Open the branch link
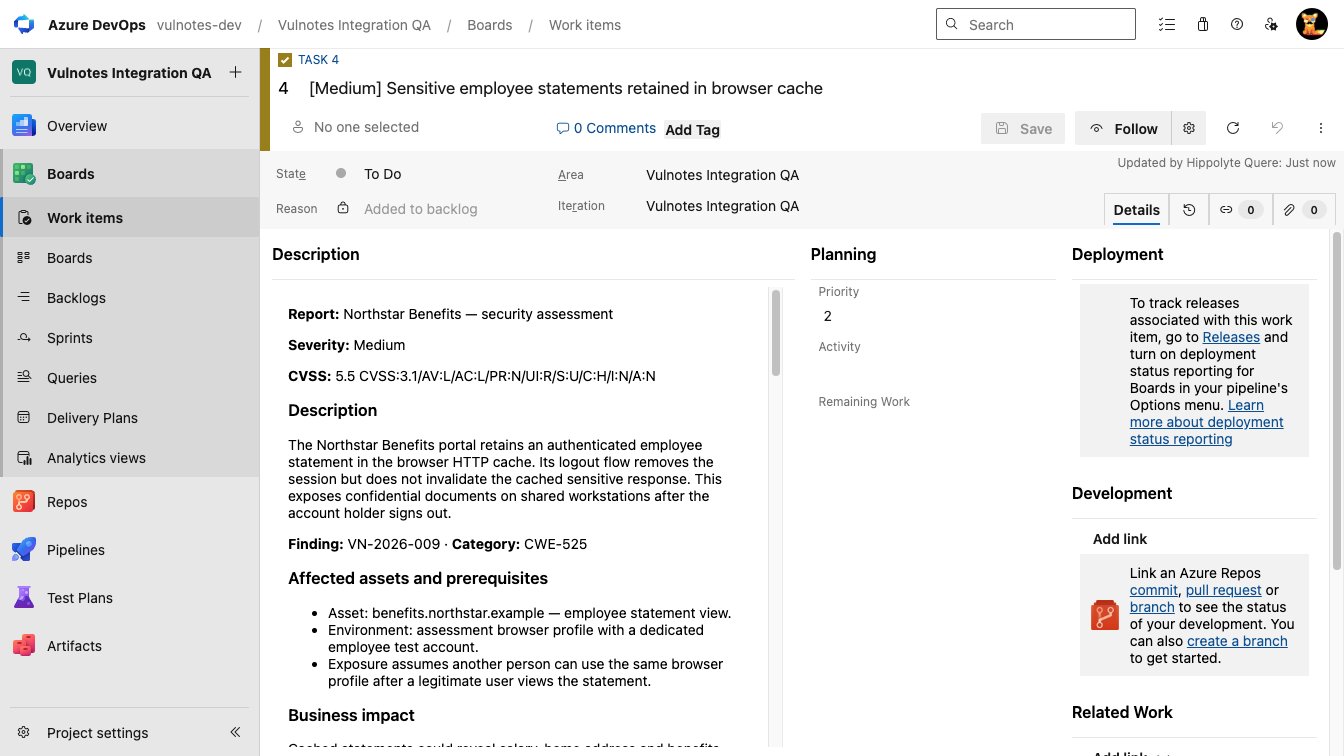Image resolution: width=1344 pixels, height=756 pixels. [1152, 607]
